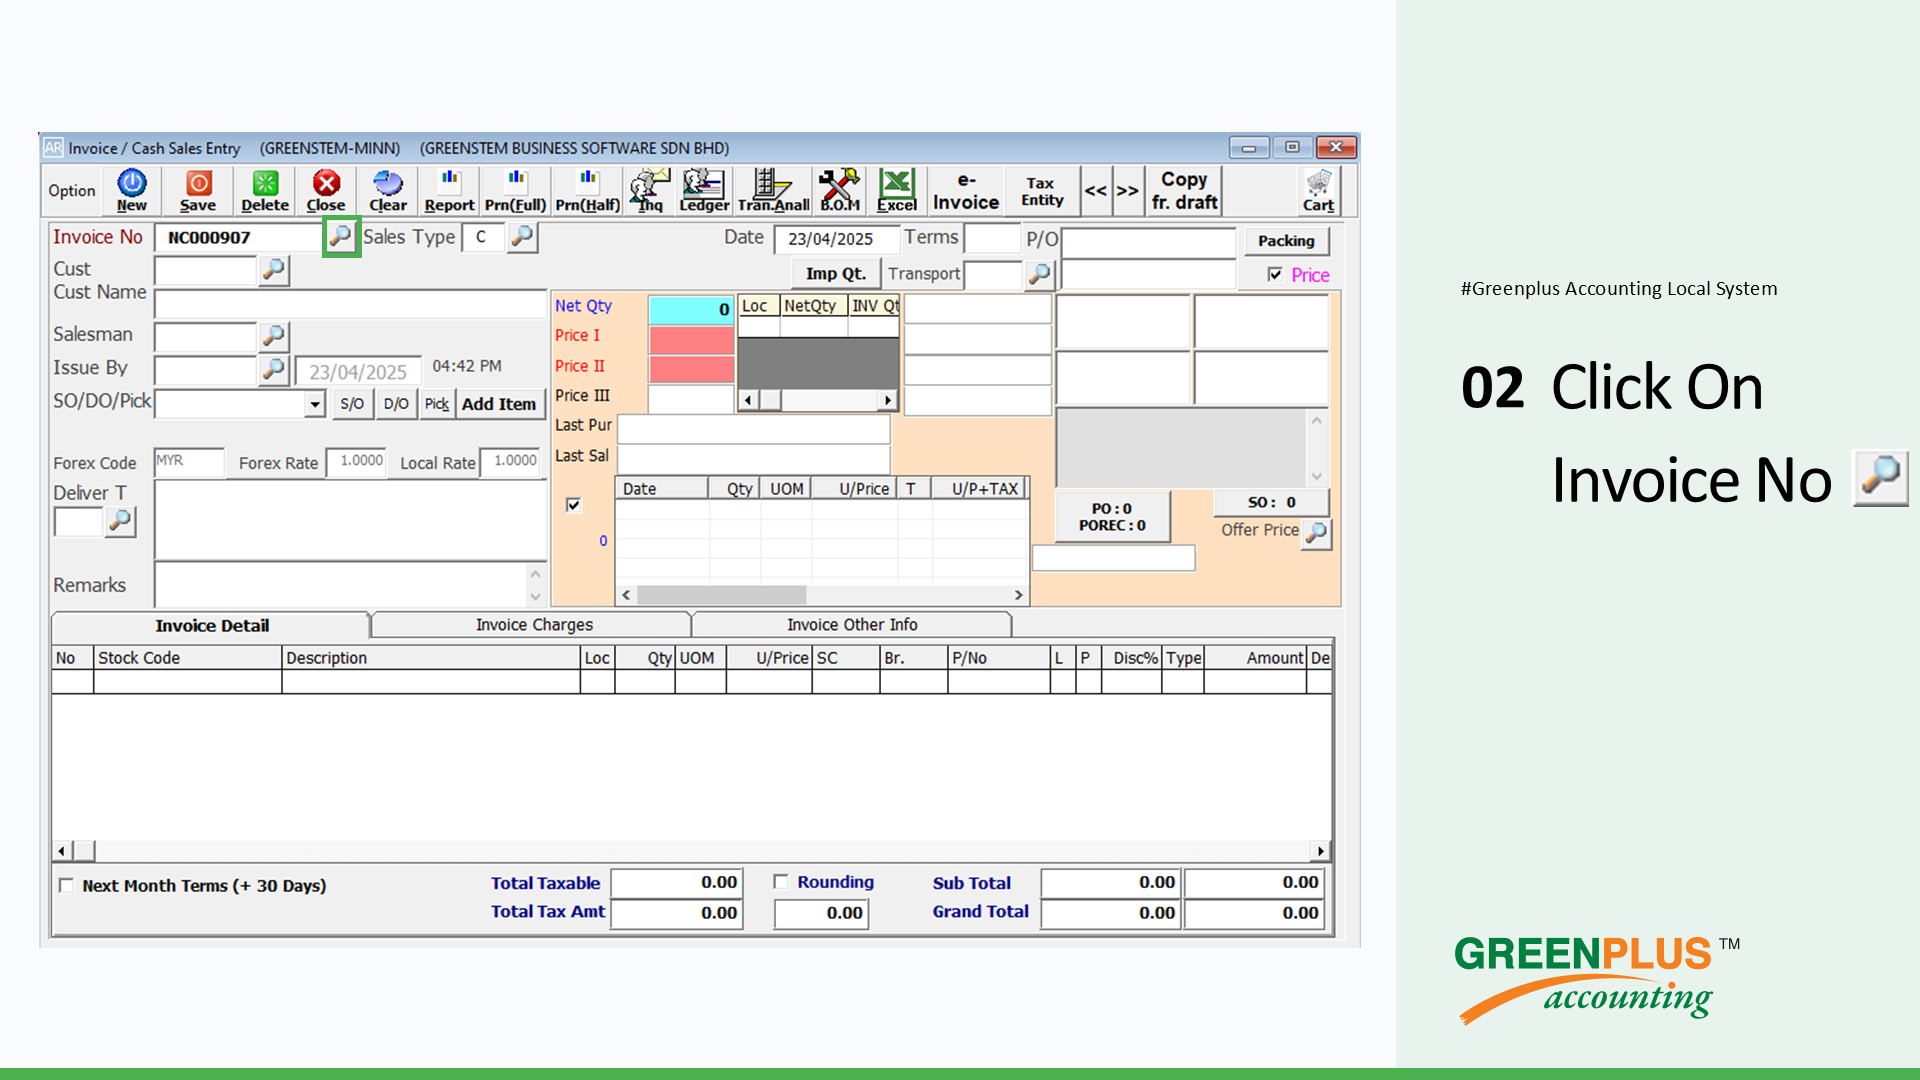1920x1080 pixels.
Task: Click the Deliver T lookup magnifier
Action: (120, 521)
